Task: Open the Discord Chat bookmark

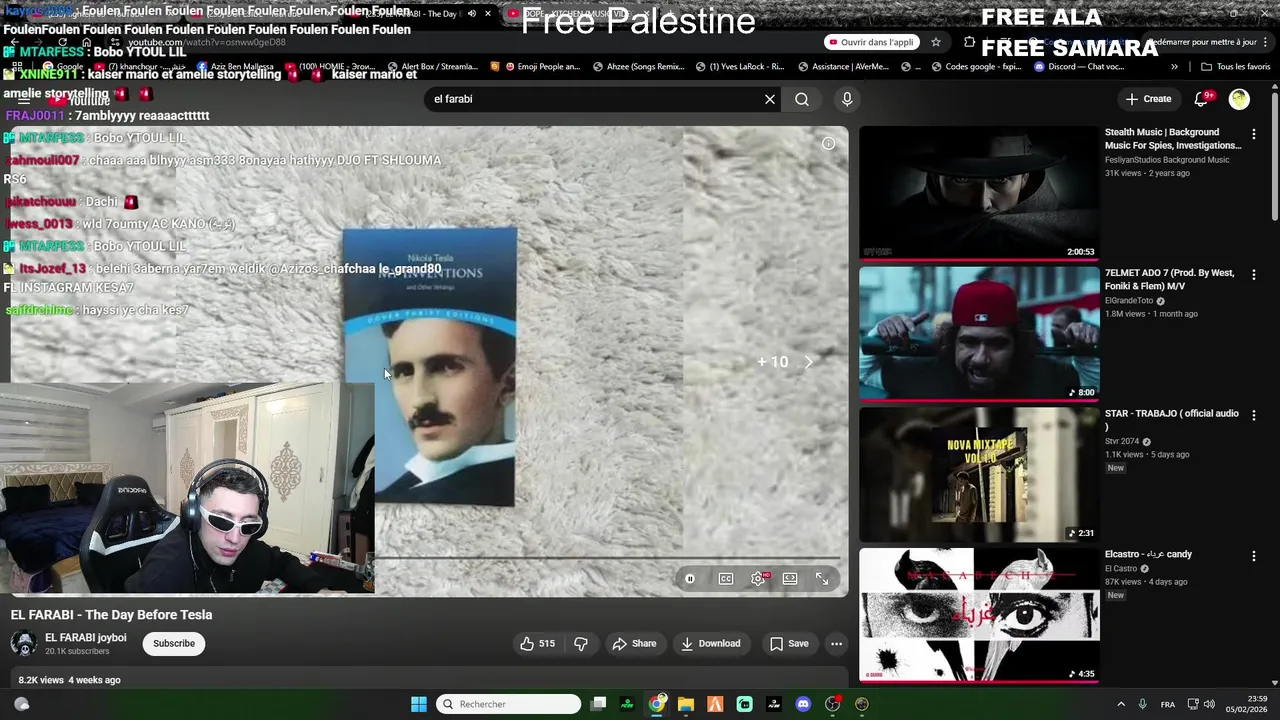Action: 1079,67
